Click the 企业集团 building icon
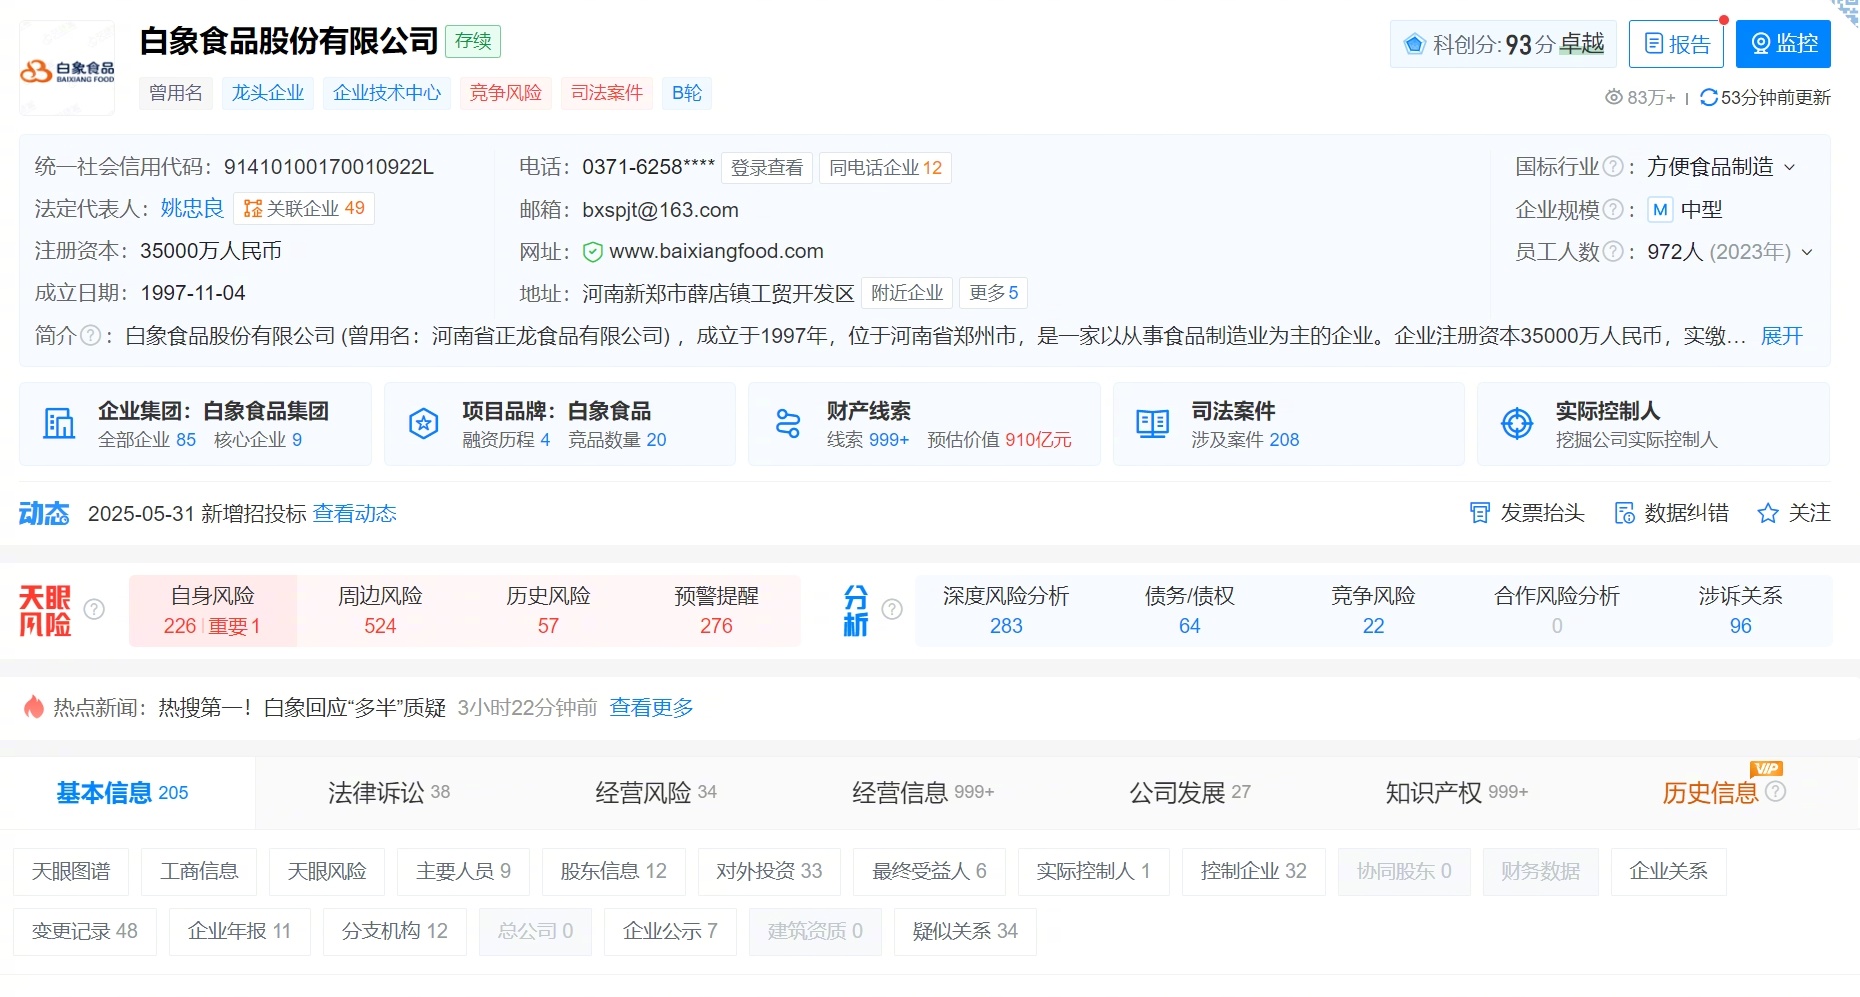Image resolution: width=1860 pixels, height=997 pixels. (59, 424)
